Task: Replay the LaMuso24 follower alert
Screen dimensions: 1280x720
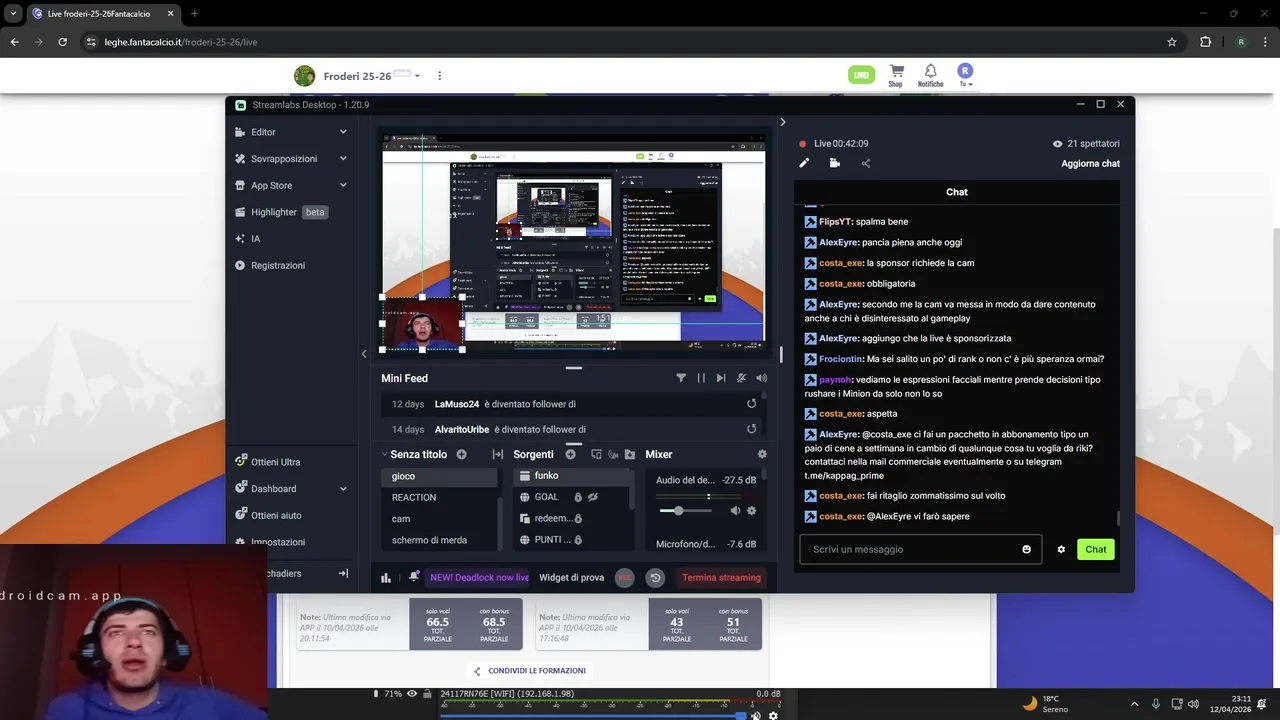Action: click(x=751, y=404)
